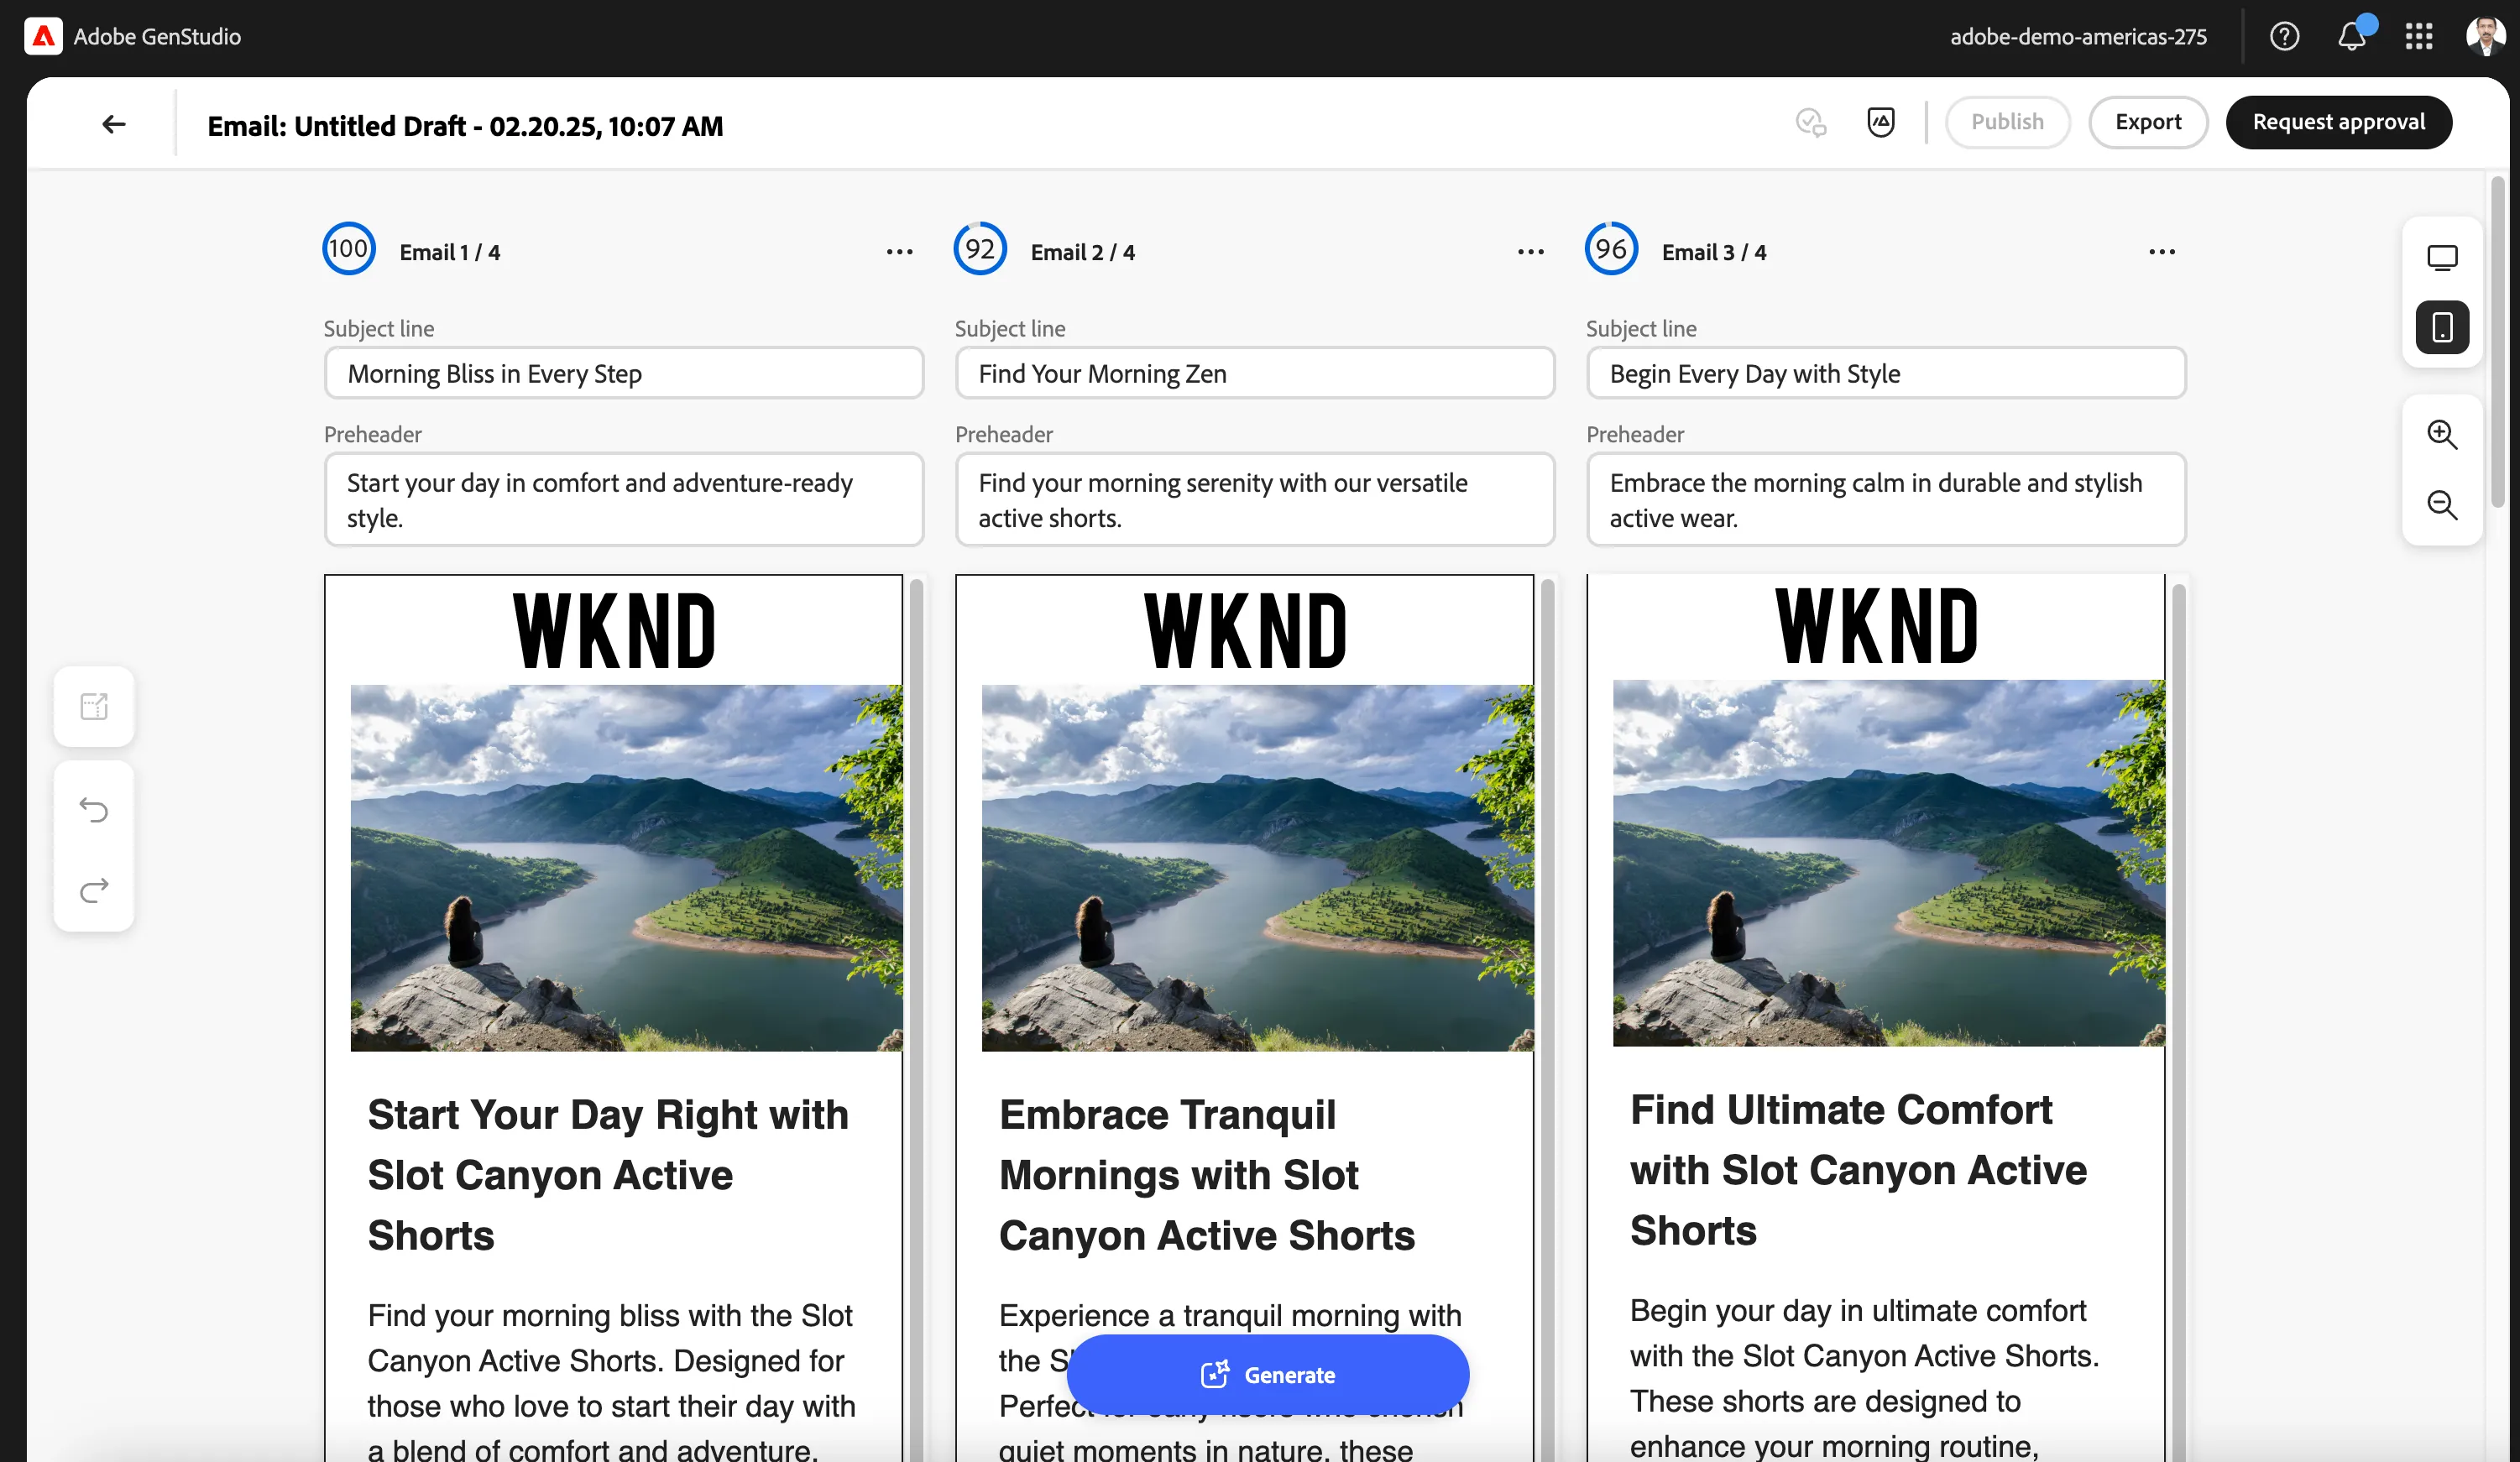This screenshot has height=1462, width=2520.
Task: Click Request approval
Action: click(x=2338, y=122)
